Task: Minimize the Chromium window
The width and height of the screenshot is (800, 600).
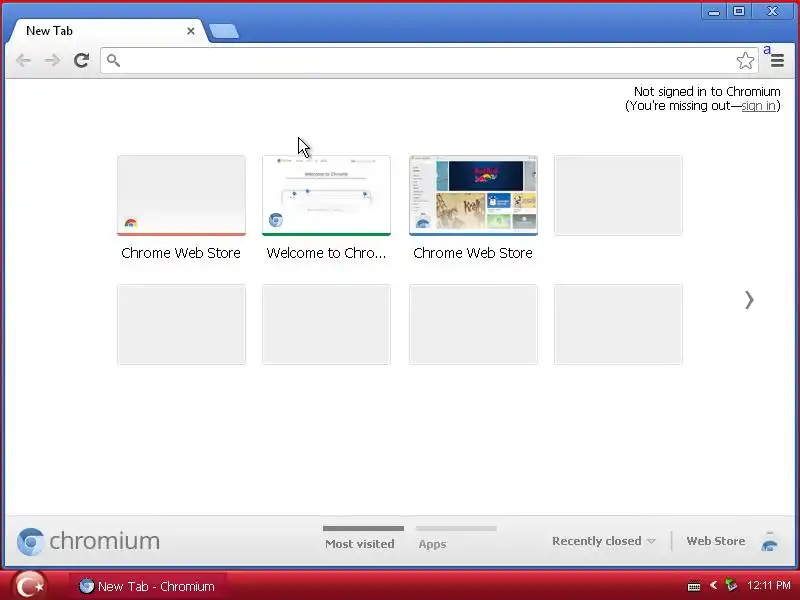Action: pyautogui.click(x=714, y=11)
